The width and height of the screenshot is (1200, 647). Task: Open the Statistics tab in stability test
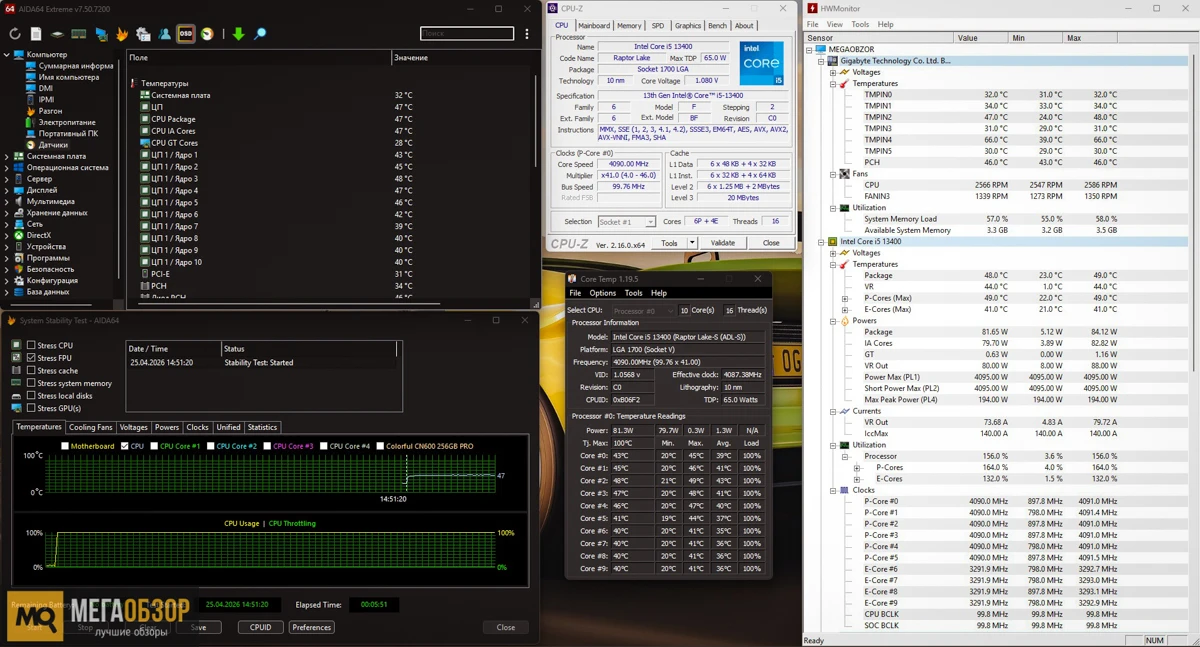pyautogui.click(x=262, y=427)
